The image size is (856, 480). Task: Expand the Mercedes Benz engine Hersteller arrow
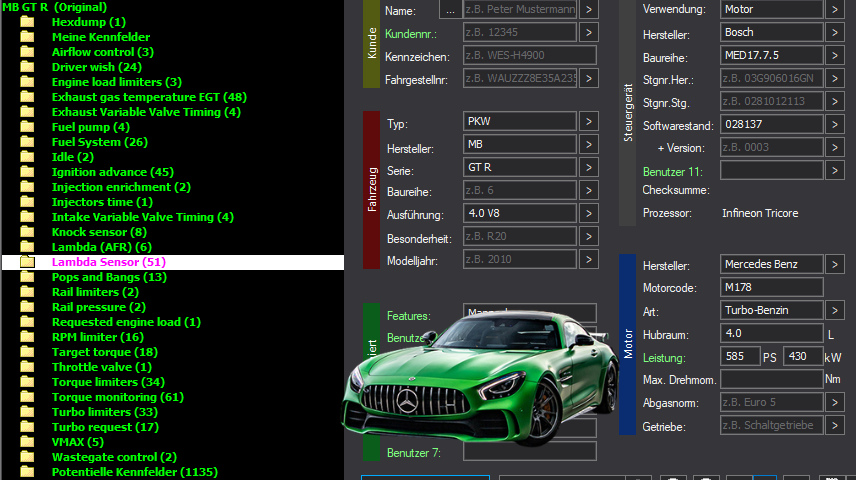pos(835,264)
